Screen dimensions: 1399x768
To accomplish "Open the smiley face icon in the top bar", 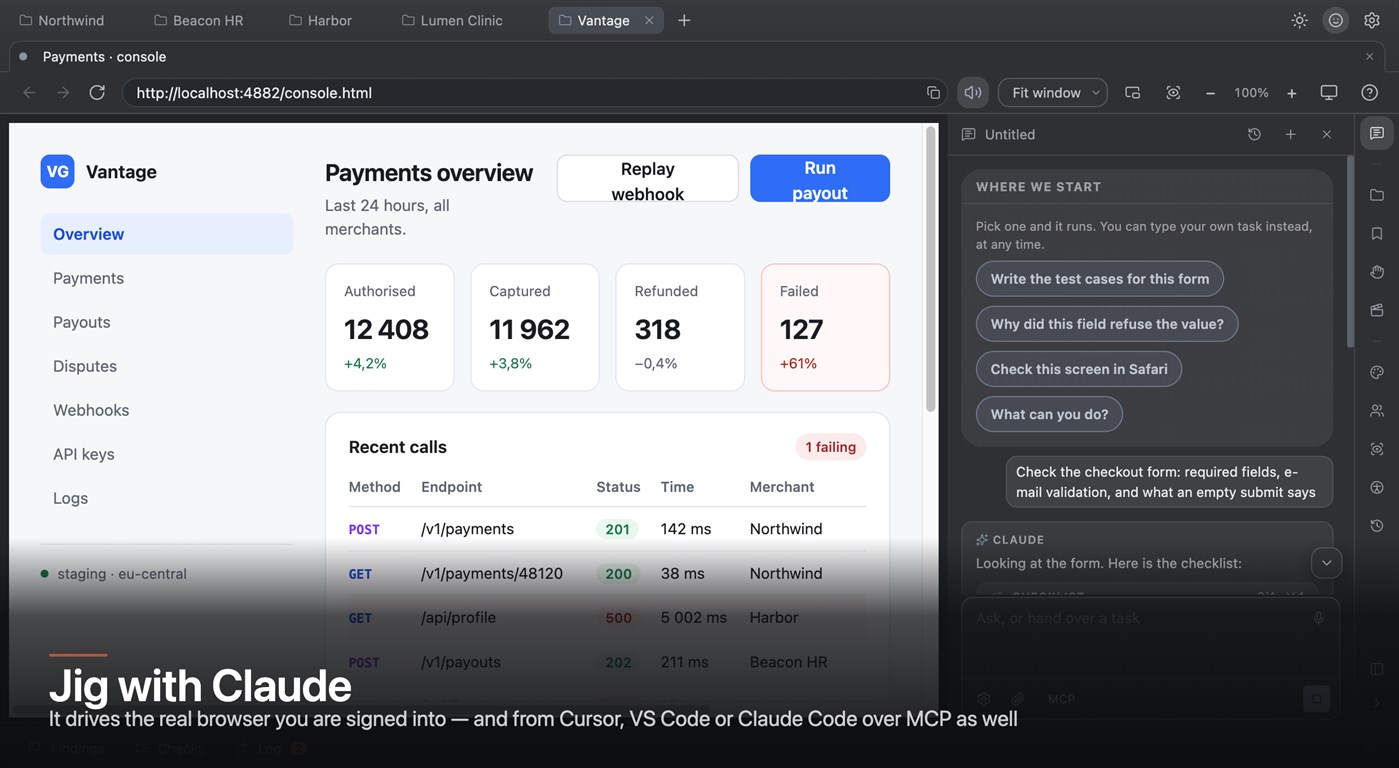I will (1335, 20).
